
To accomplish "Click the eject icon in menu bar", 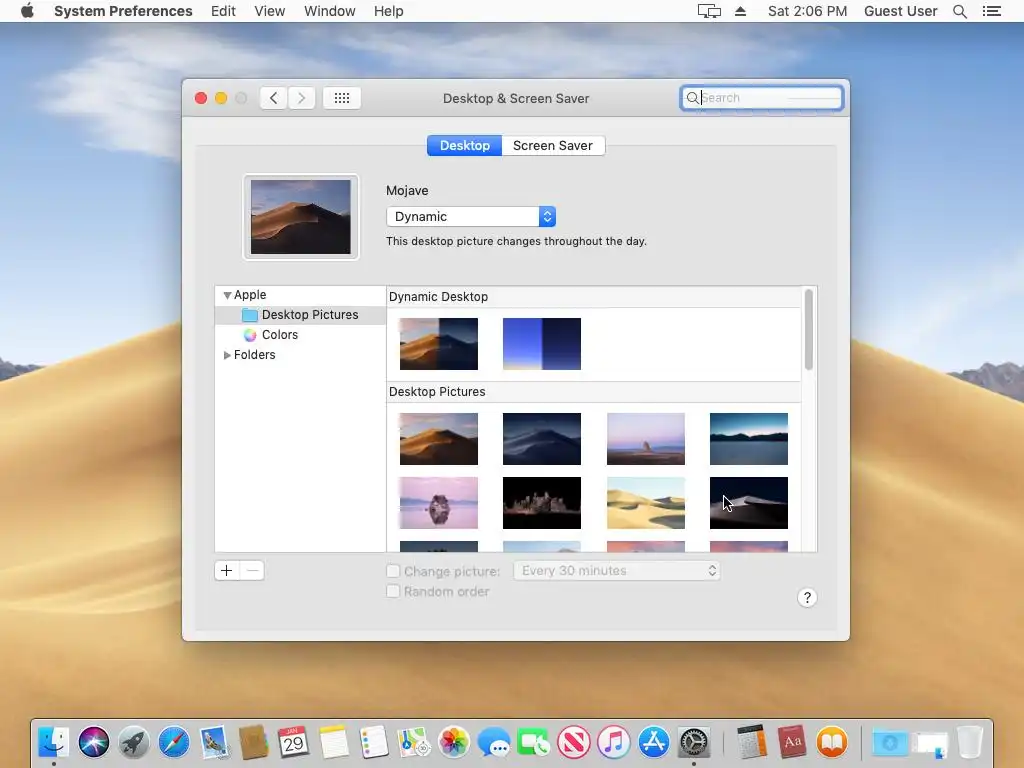I will (740, 11).
